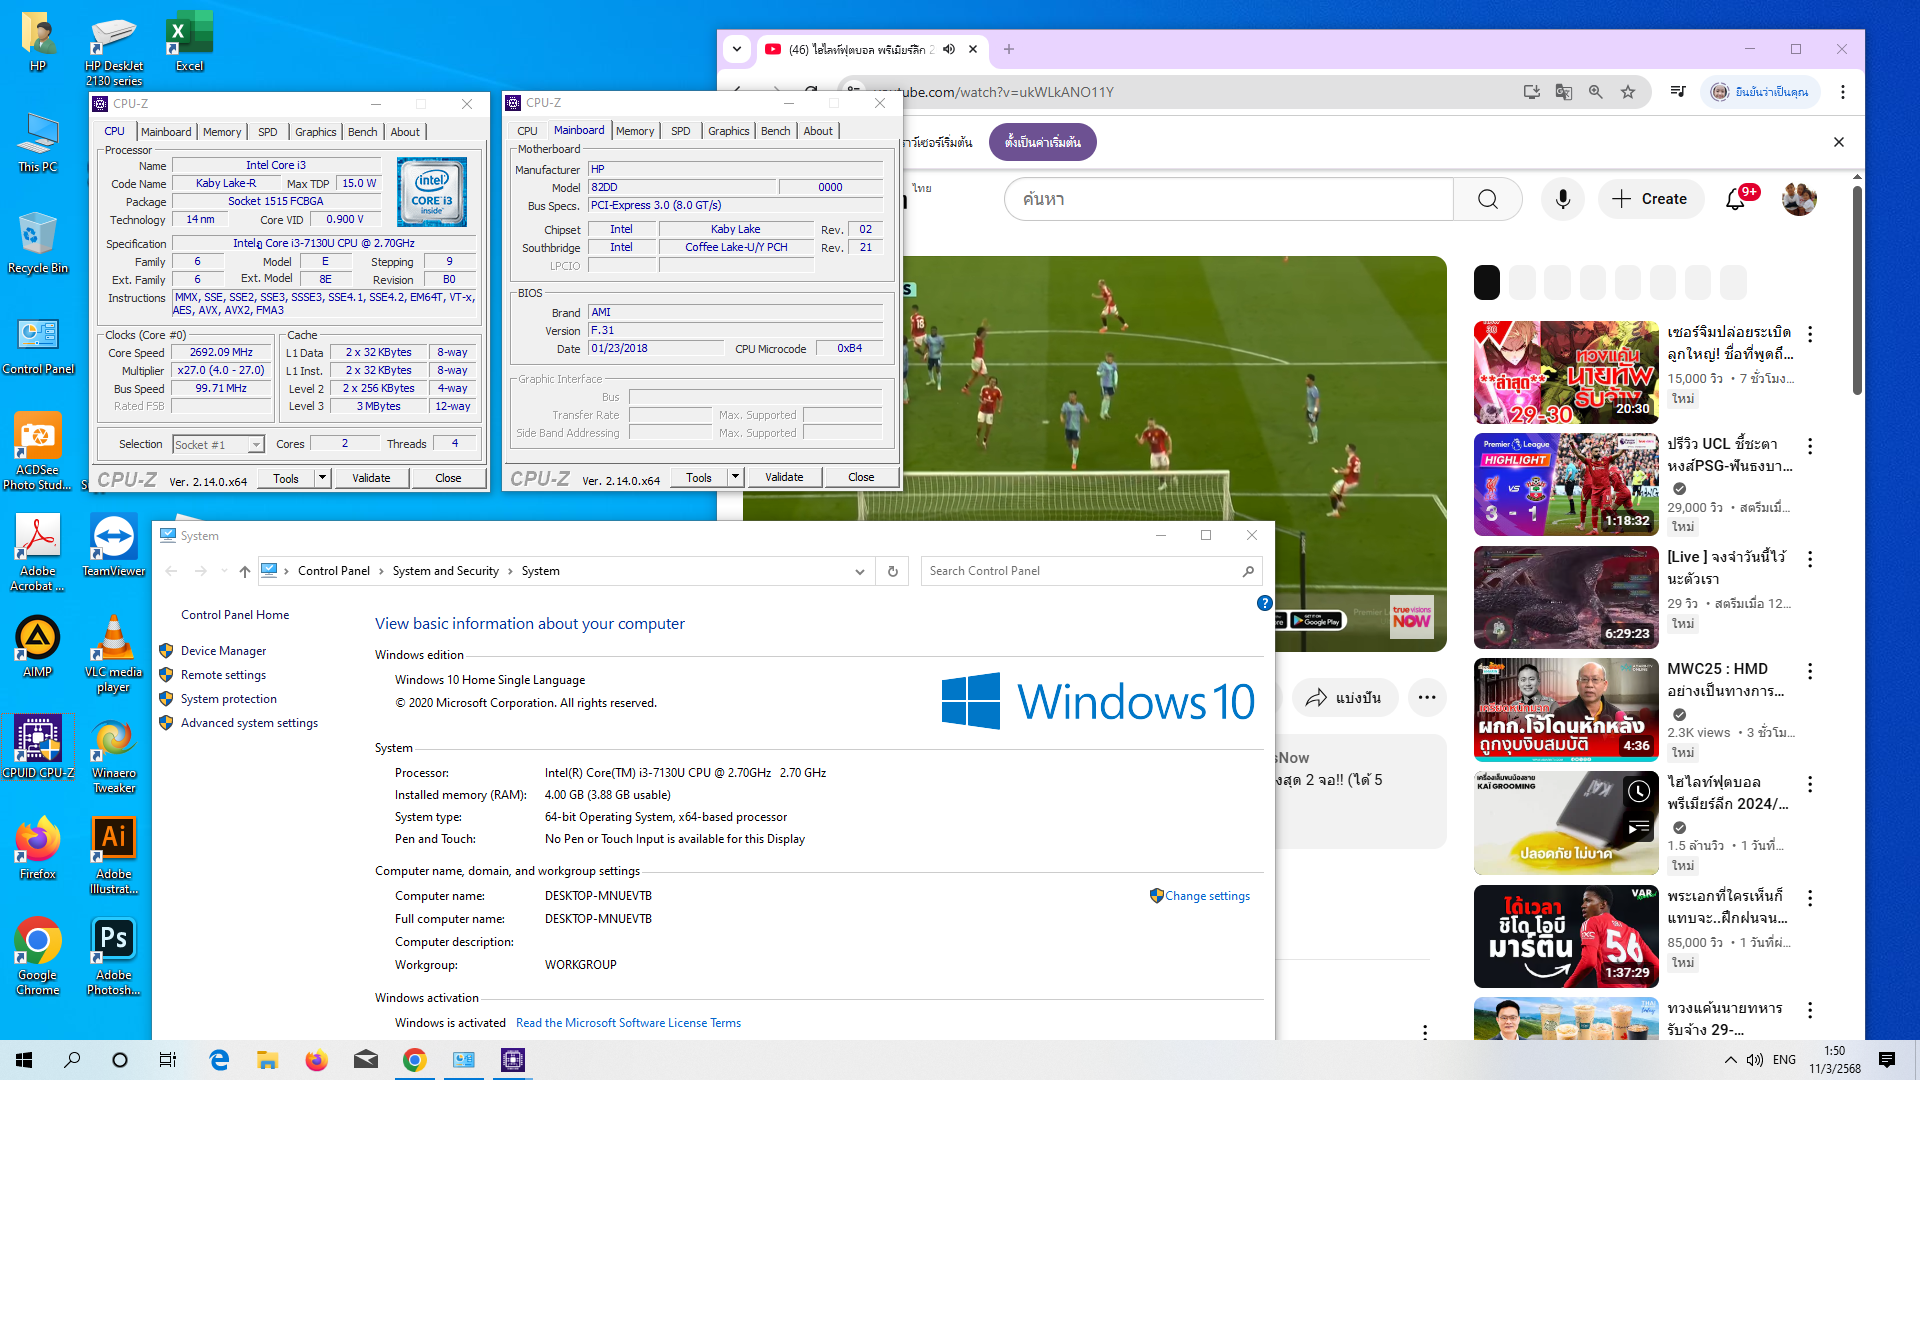This screenshot has width=1920, height=1332.
Task: Open Tools dropdown arrow in left CPU-Z
Action: click(x=322, y=478)
